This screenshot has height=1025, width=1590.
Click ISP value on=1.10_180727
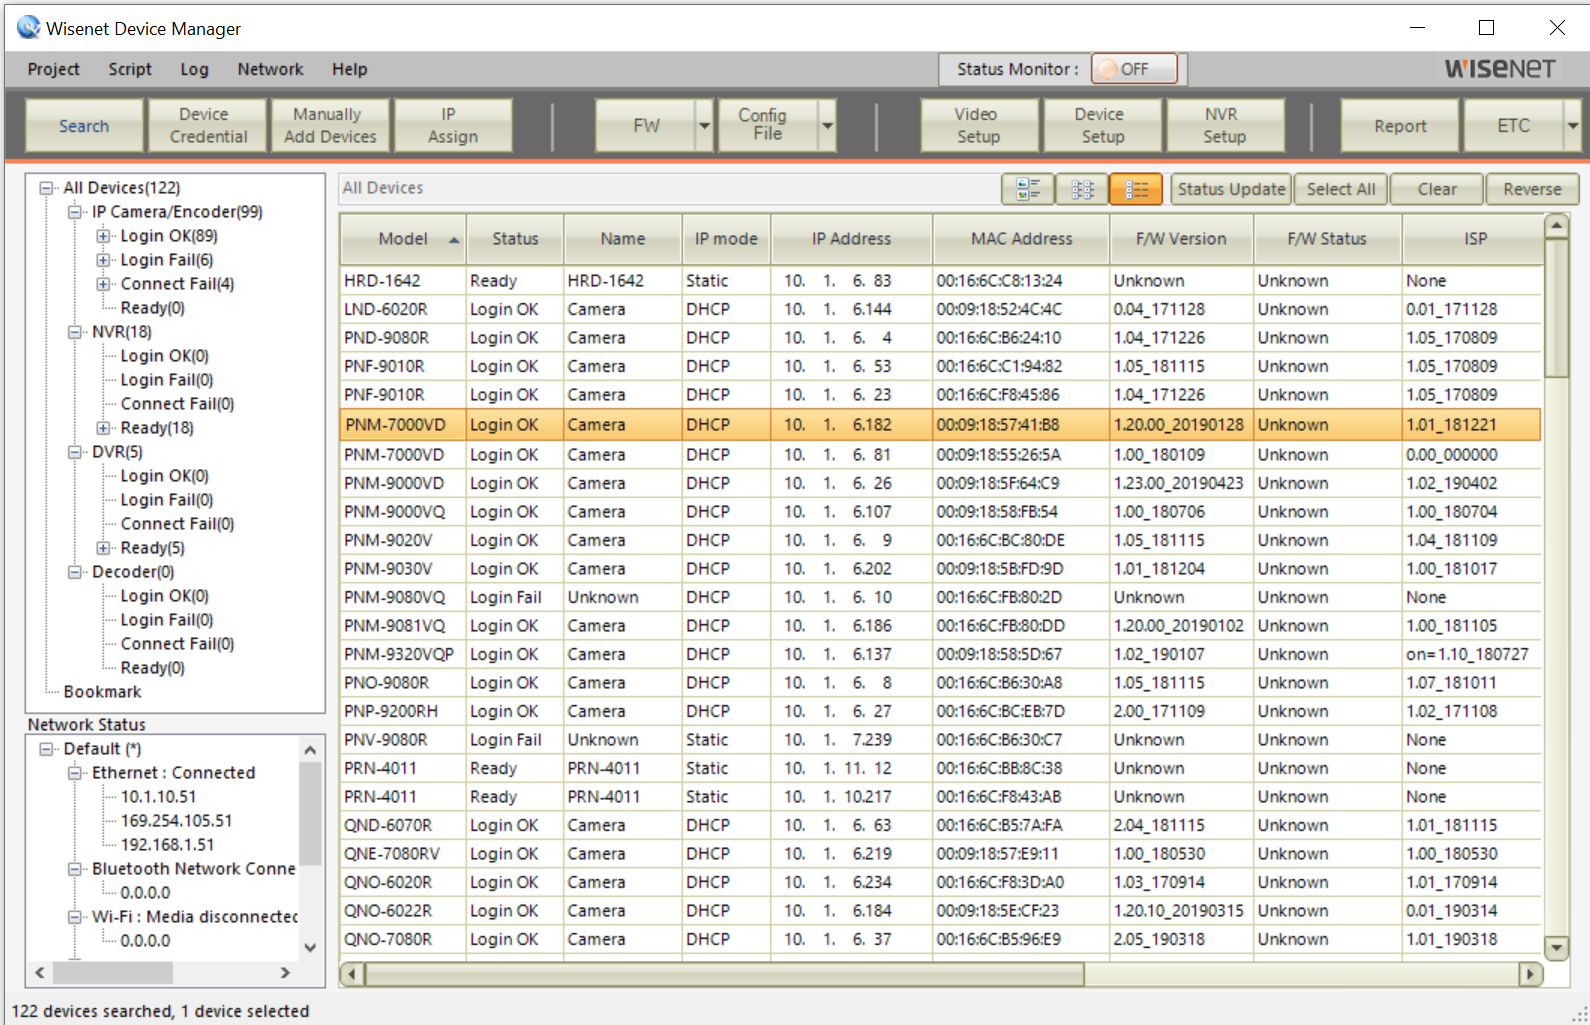pyautogui.click(x=1467, y=654)
